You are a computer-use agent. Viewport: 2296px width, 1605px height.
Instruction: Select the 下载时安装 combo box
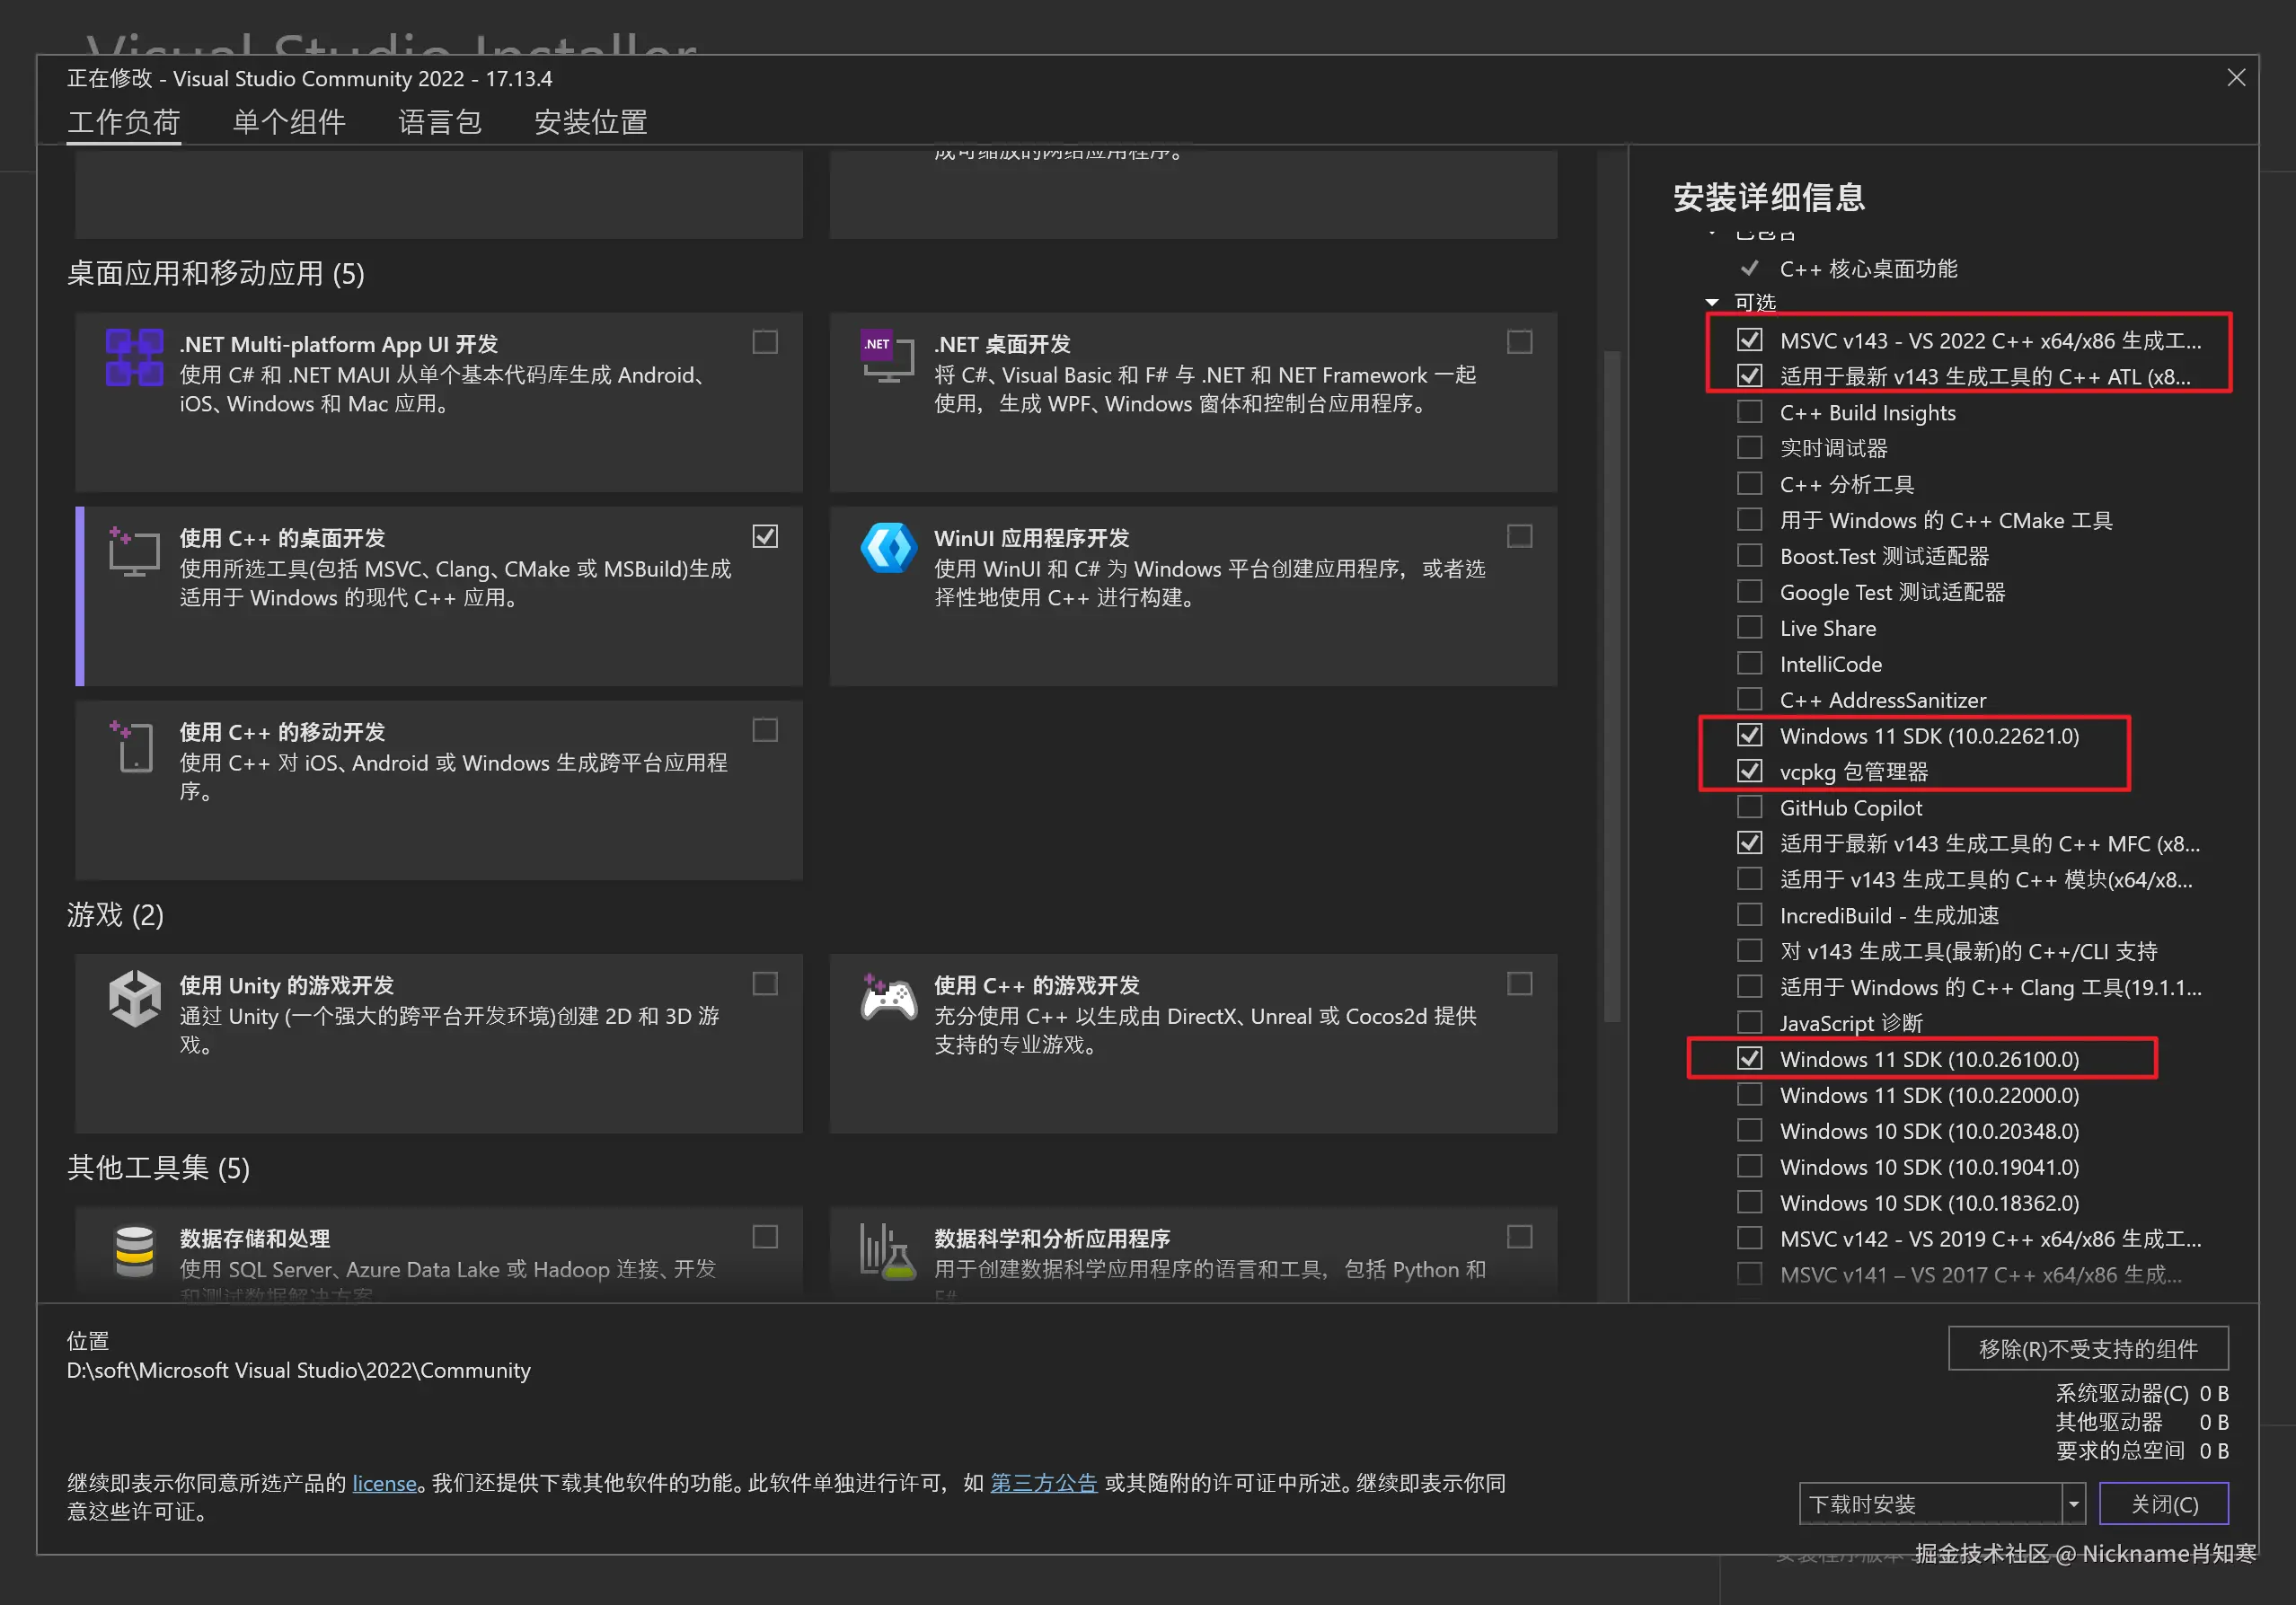(x=1942, y=1503)
